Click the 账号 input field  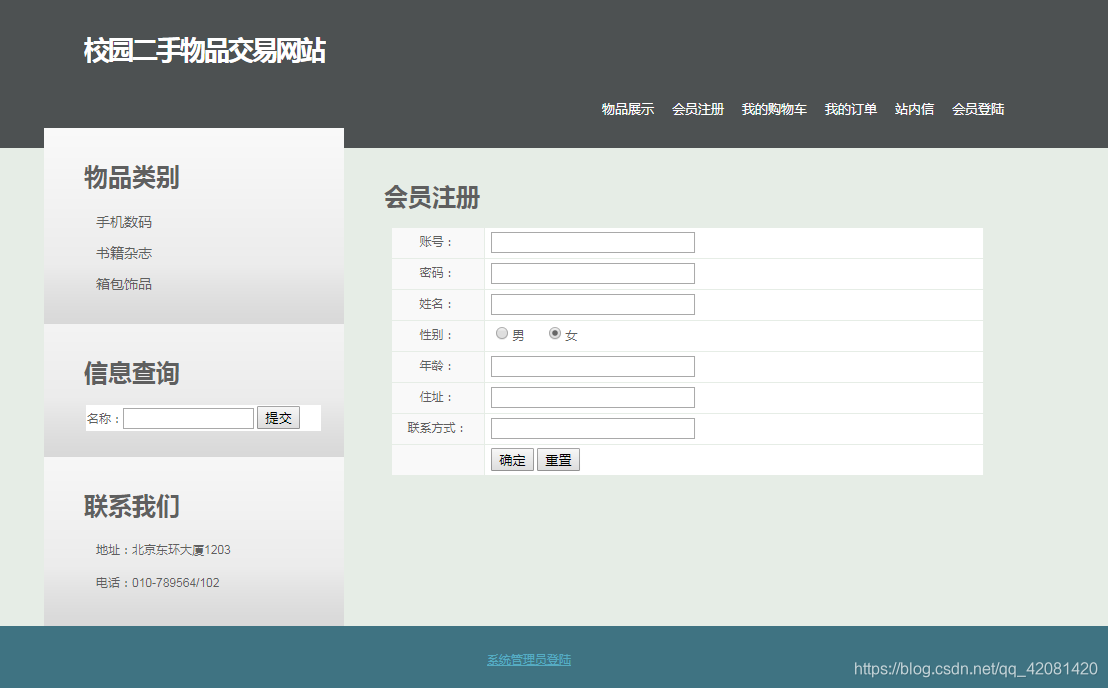tap(591, 242)
